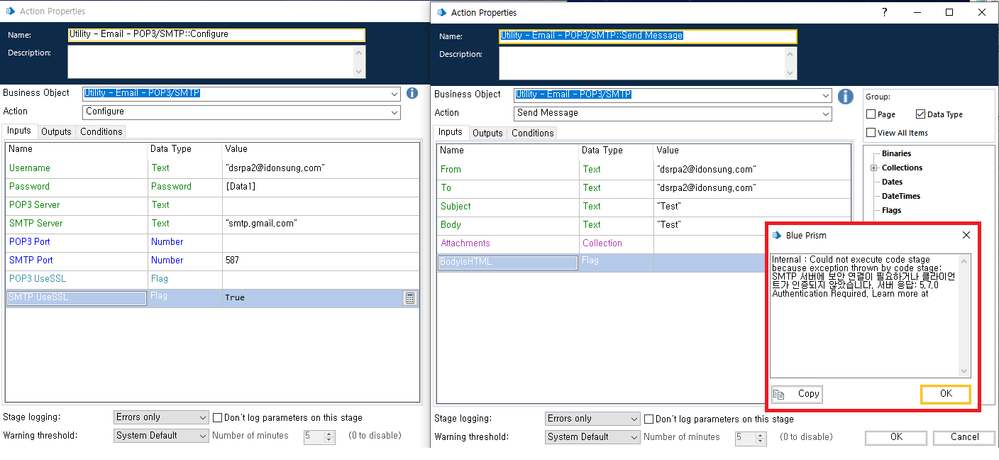Click OK button at bottom of Send Message window
The height and width of the screenshot is (460, 999).
pos(896,437)
